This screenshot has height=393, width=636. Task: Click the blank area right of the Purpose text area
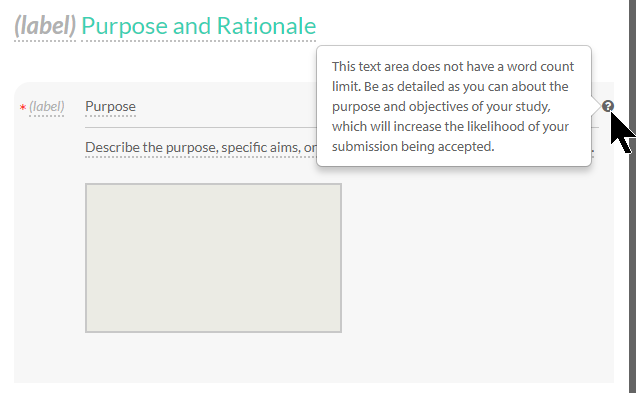click(x=477, y=258)
